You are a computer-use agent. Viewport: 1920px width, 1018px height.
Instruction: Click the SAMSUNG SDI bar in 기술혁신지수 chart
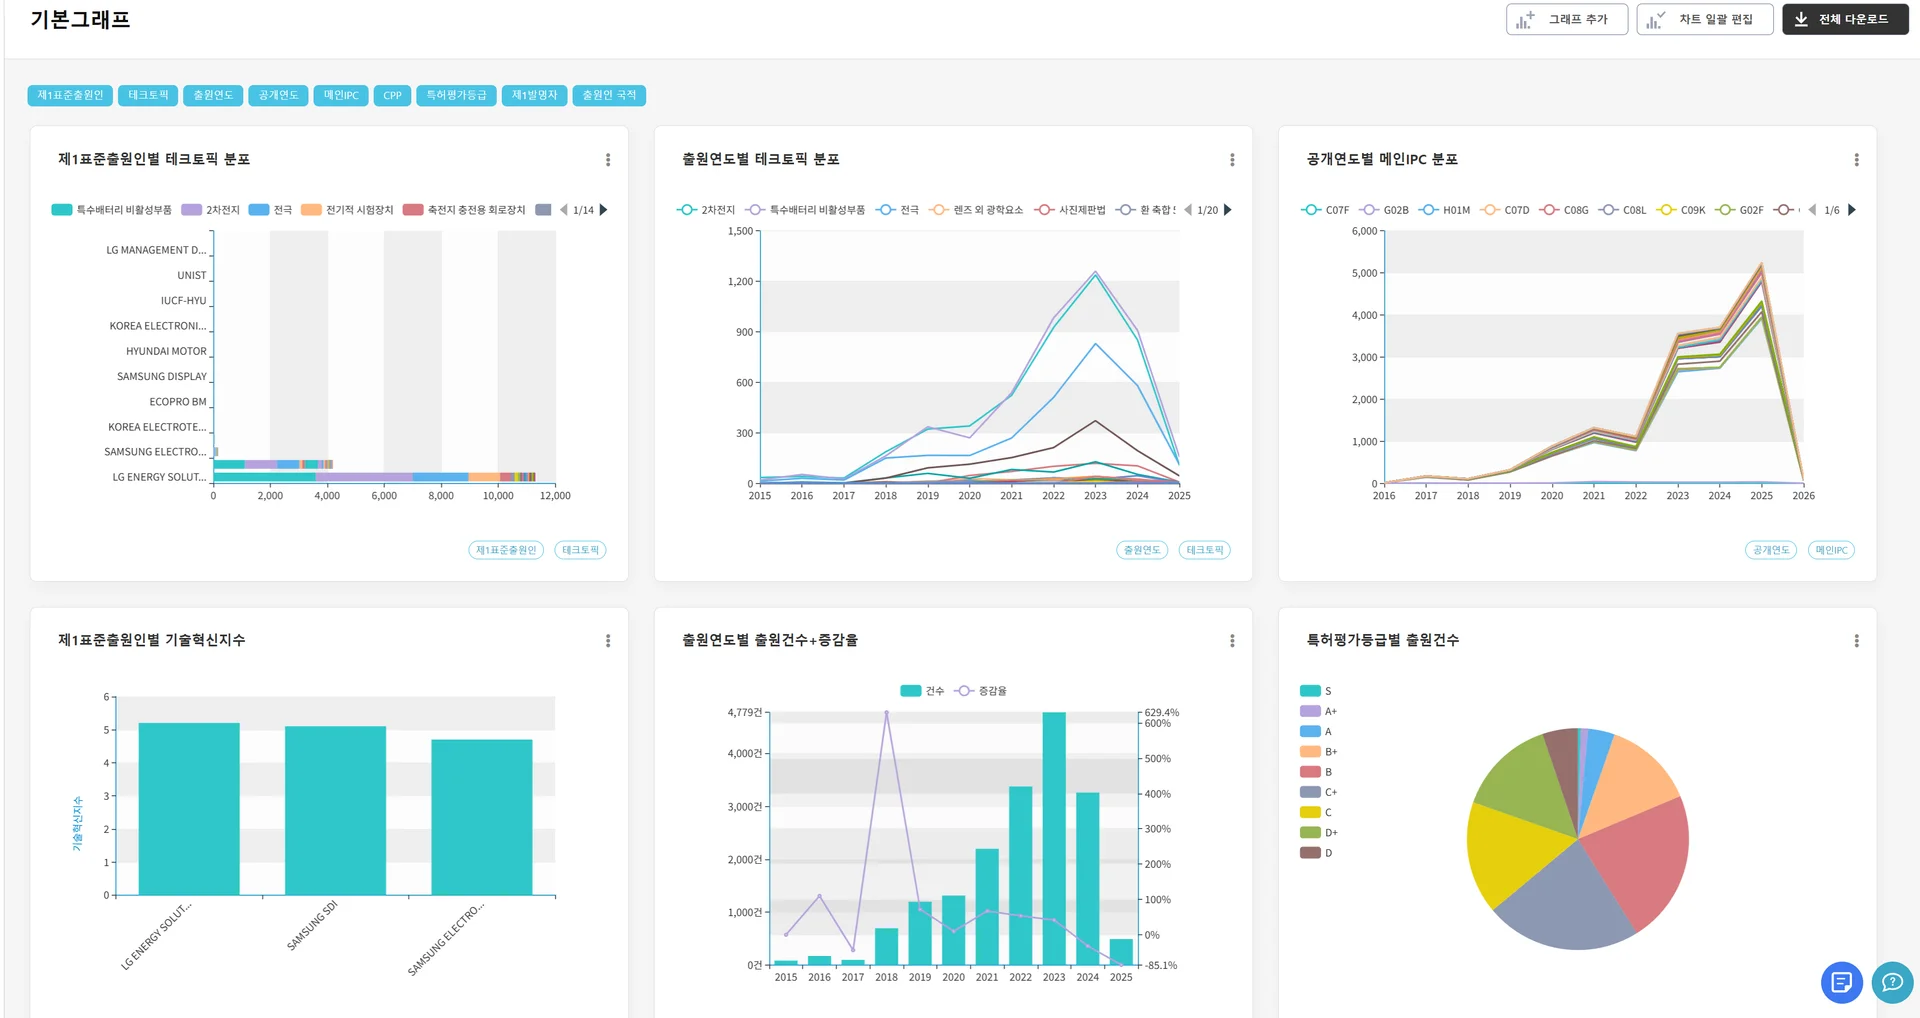point(335,810)
